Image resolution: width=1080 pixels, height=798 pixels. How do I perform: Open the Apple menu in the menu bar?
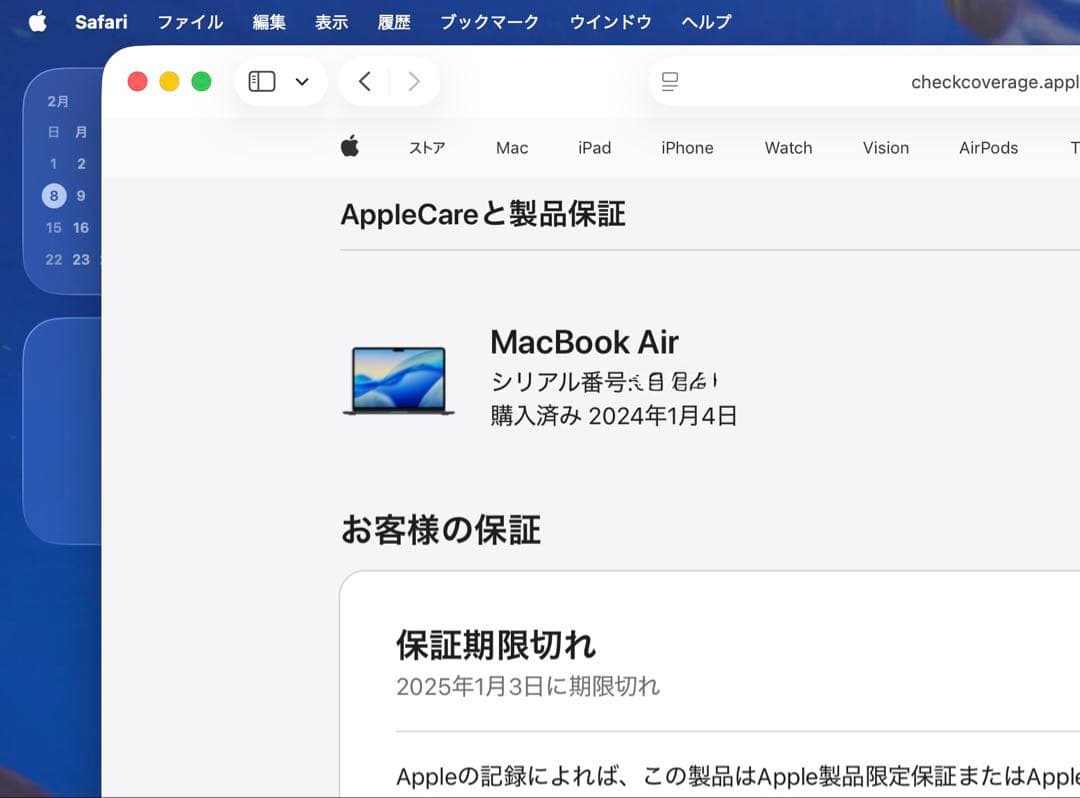pos(36,21)
